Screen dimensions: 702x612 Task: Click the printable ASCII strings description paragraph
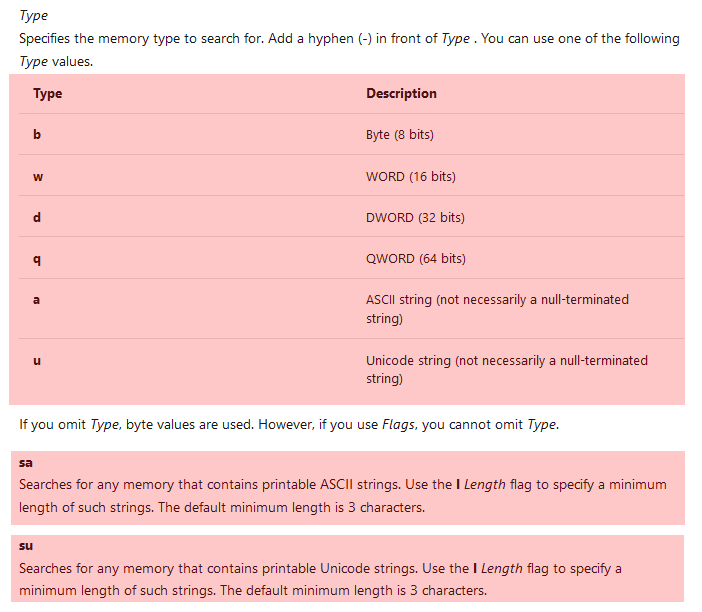click(x=343, y=496)
